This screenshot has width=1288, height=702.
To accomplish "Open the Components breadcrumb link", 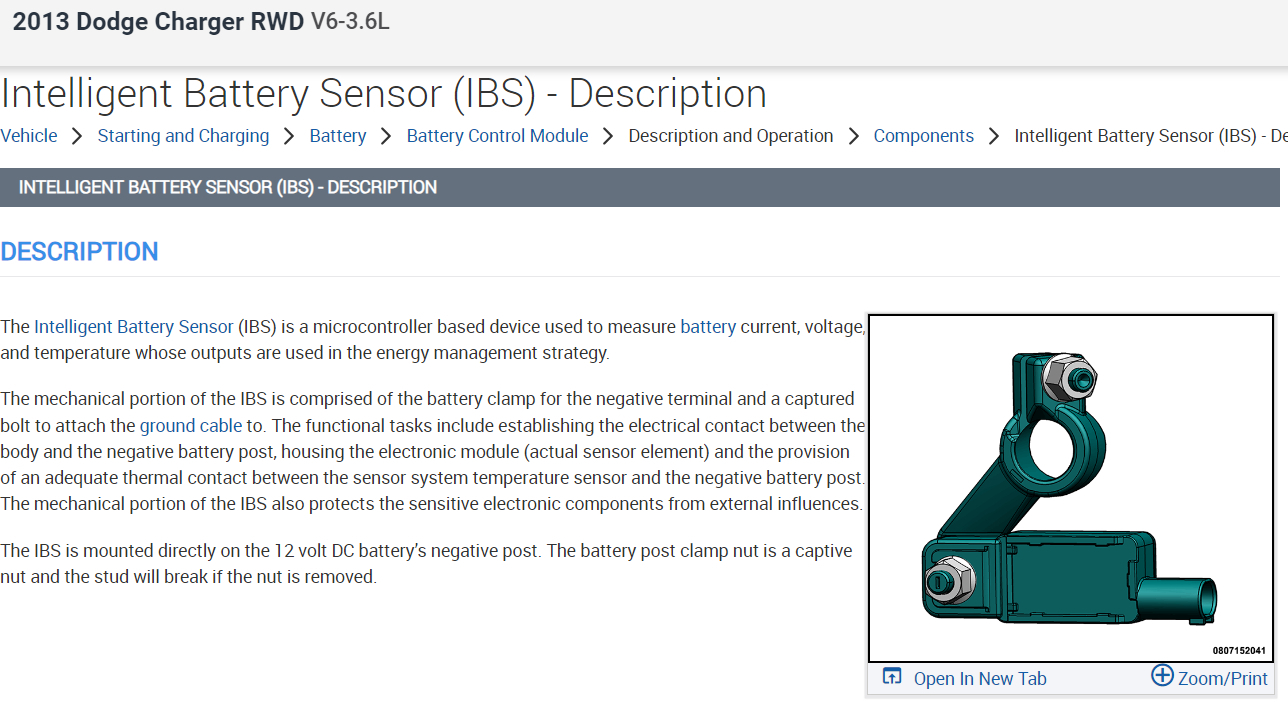I will click(924, 136).
